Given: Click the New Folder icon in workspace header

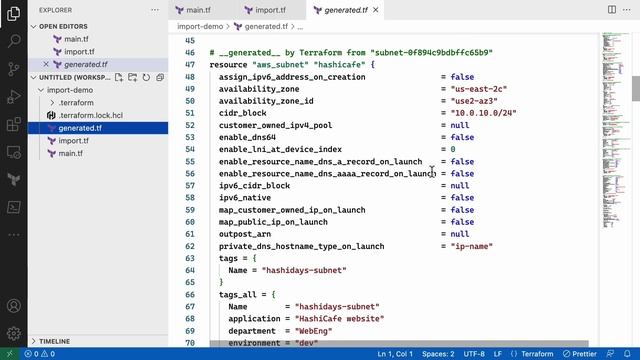Looking at the screenshot, I should pyautogui.click(x=132, y=77).
